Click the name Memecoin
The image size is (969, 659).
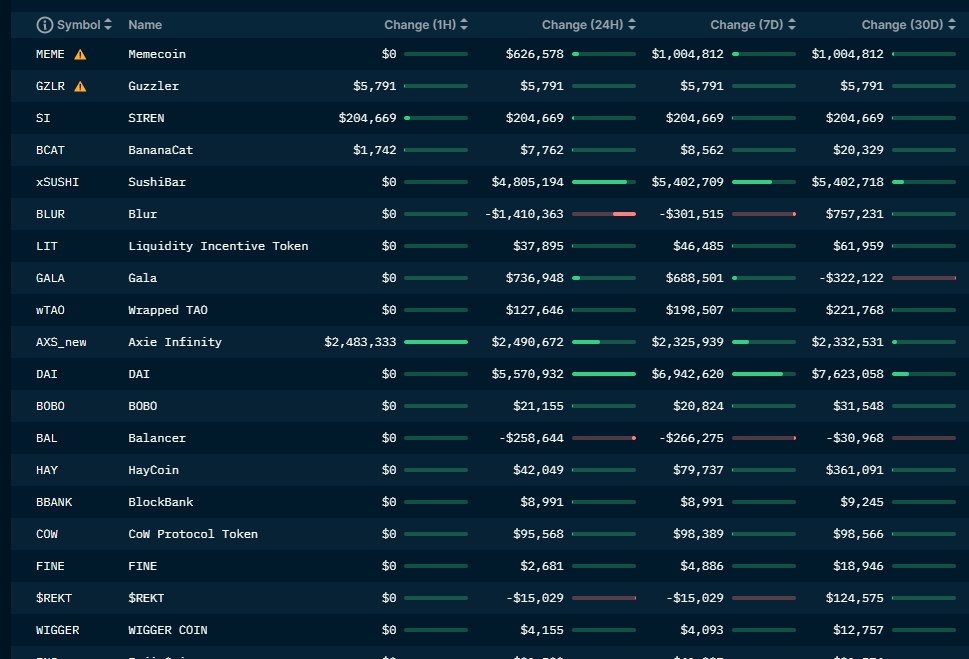[157, 54]
